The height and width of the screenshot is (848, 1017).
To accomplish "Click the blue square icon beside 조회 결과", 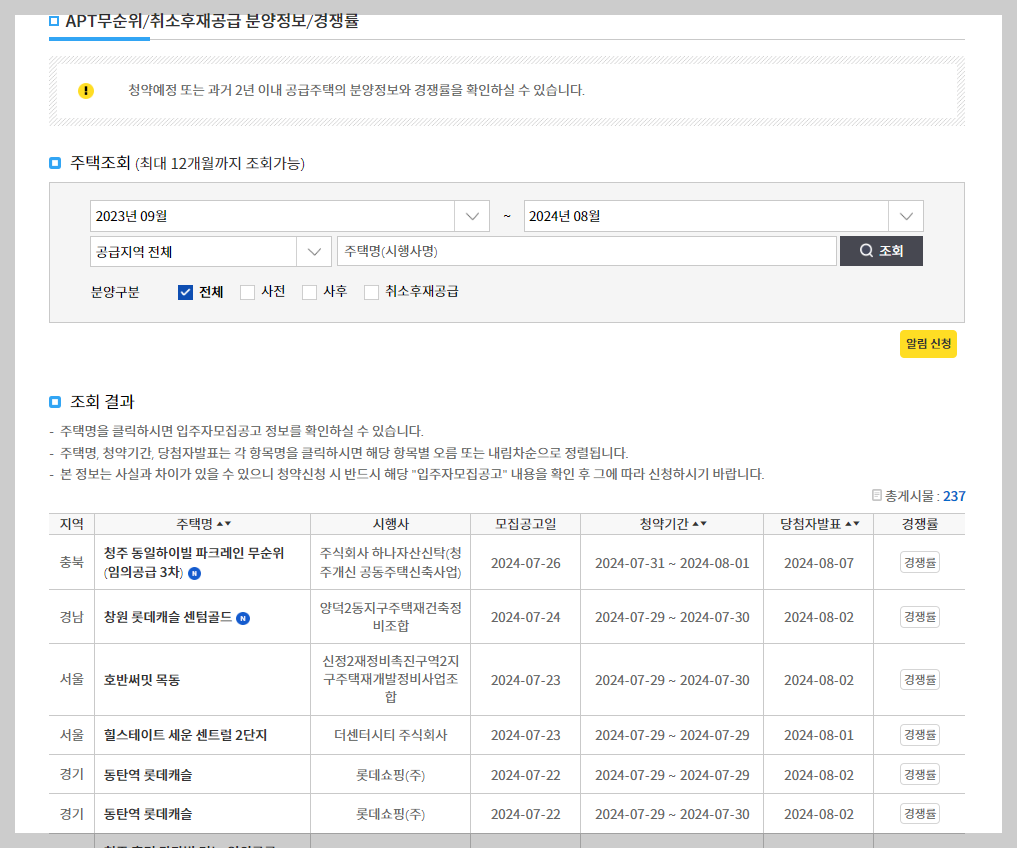I will coord(55,401).
